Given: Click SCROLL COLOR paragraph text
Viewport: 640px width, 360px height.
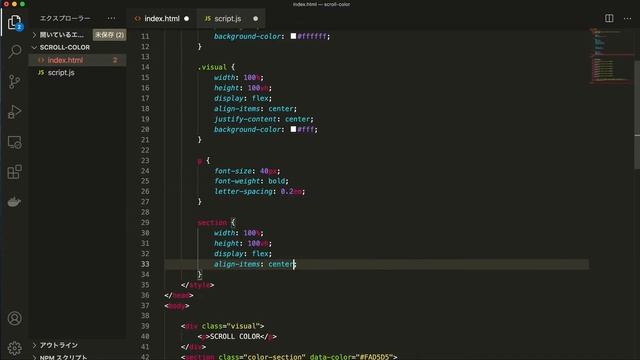Looking at the screenshot, I should (235, 336).
